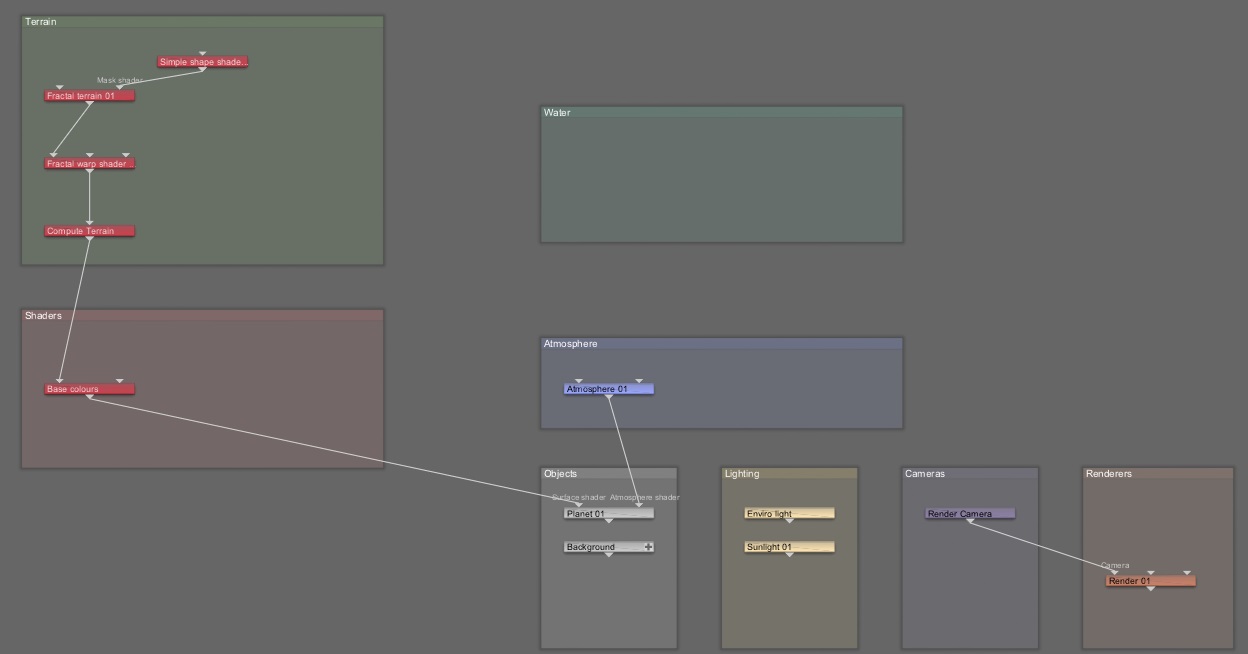Select the Sunlight 01 node
The height and width of the screenshot is (654, 1248).
click(x=789, y=547)
